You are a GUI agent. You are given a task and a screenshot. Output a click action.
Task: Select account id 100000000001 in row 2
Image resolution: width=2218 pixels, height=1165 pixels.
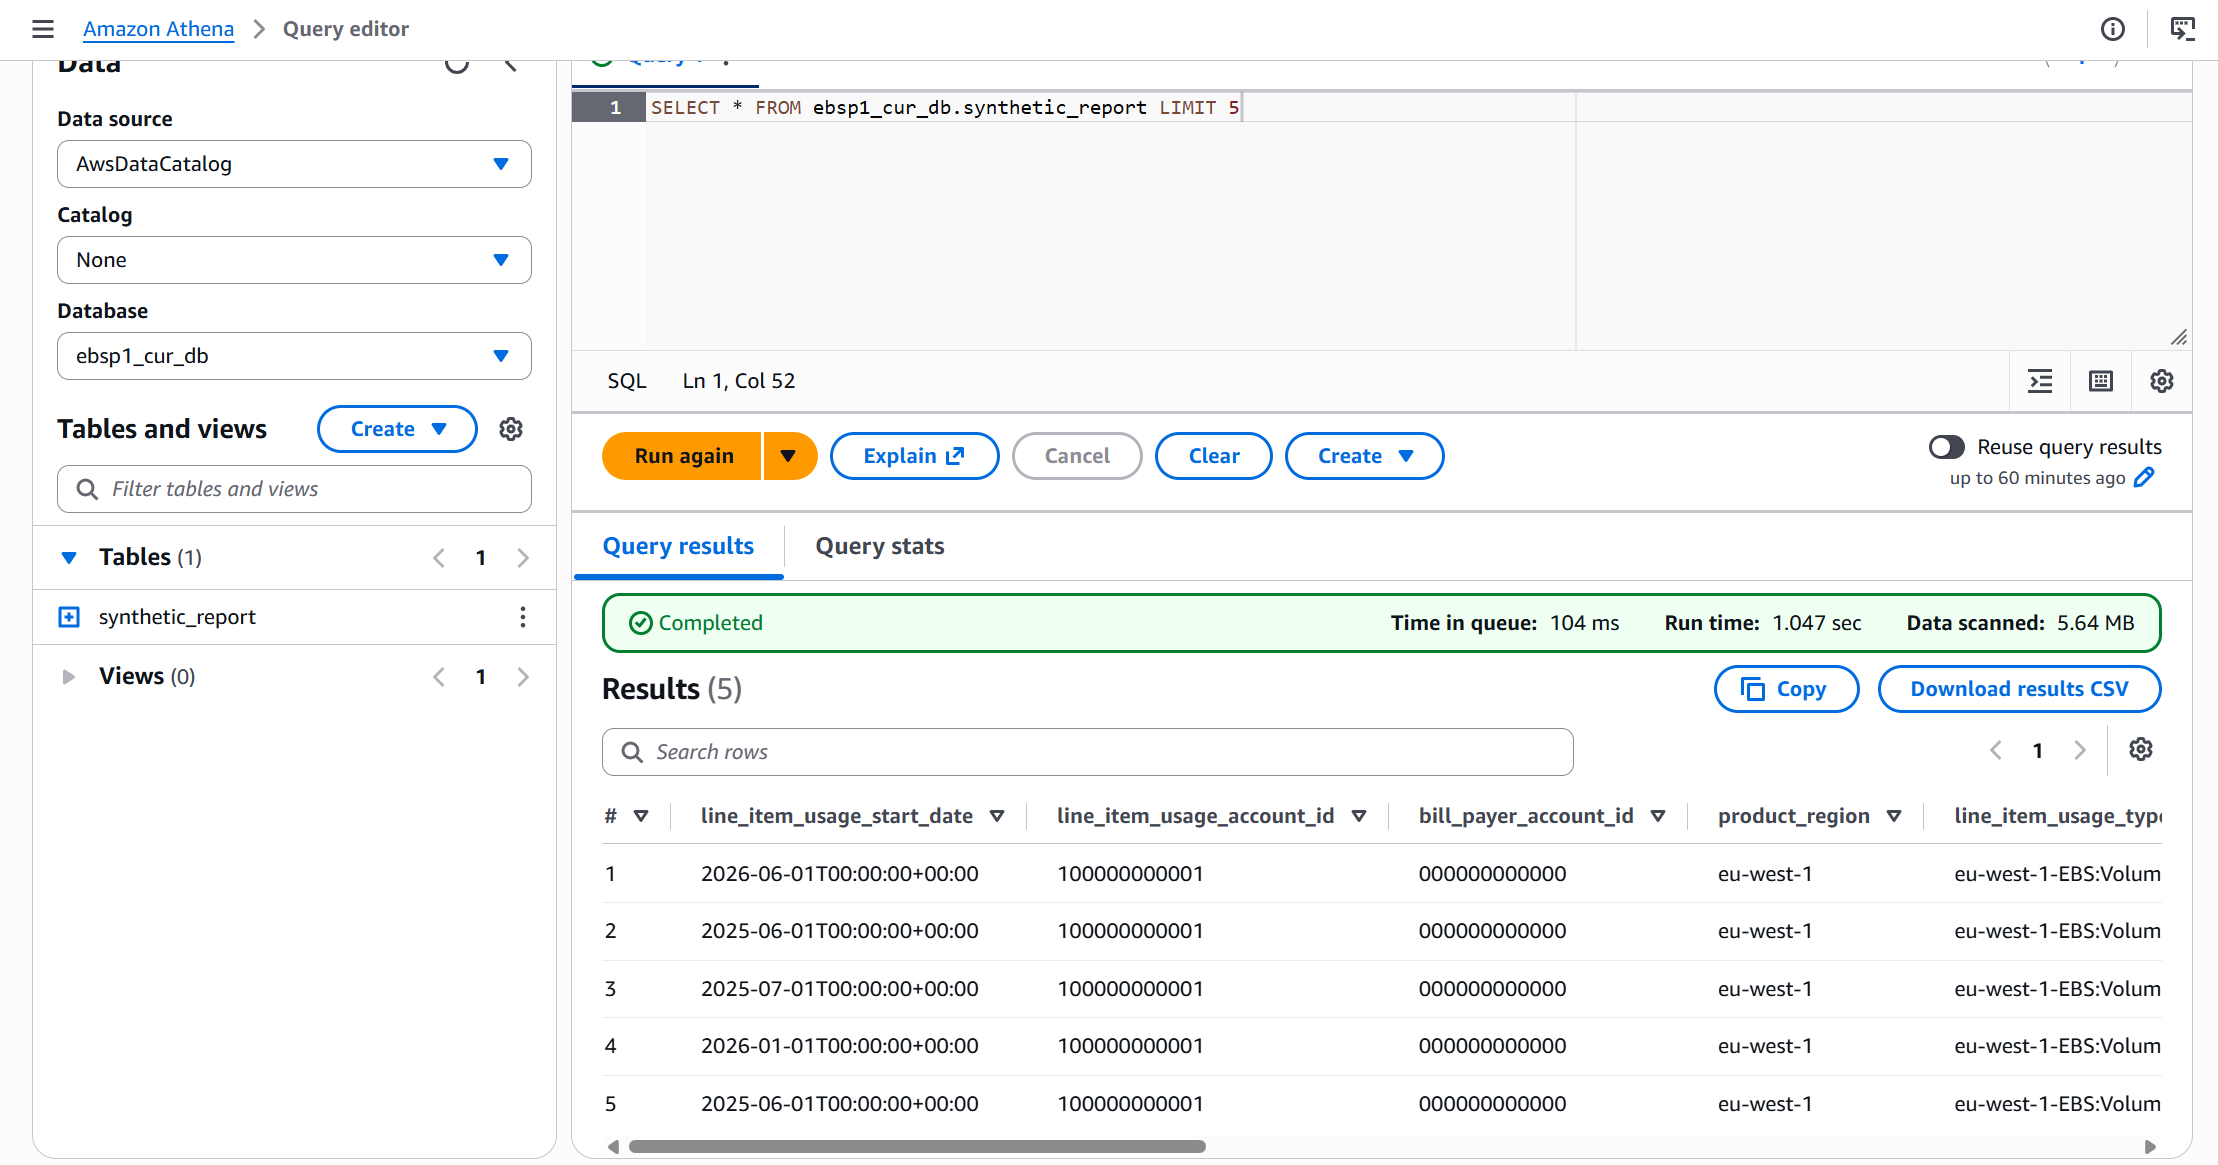point(1130,931)
